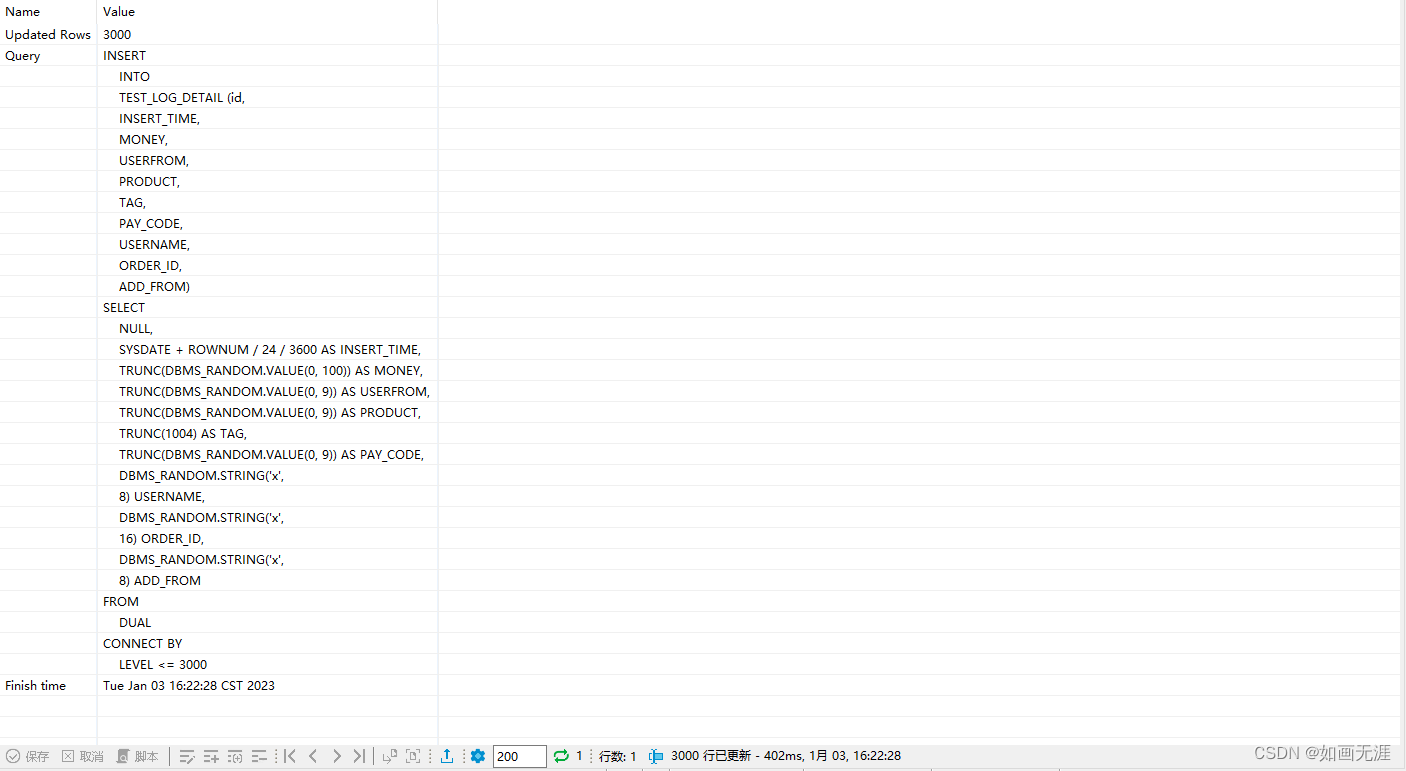Select the MONEY, row
Viewport: 1406px width, 771px height.
(x=267, y=139)
